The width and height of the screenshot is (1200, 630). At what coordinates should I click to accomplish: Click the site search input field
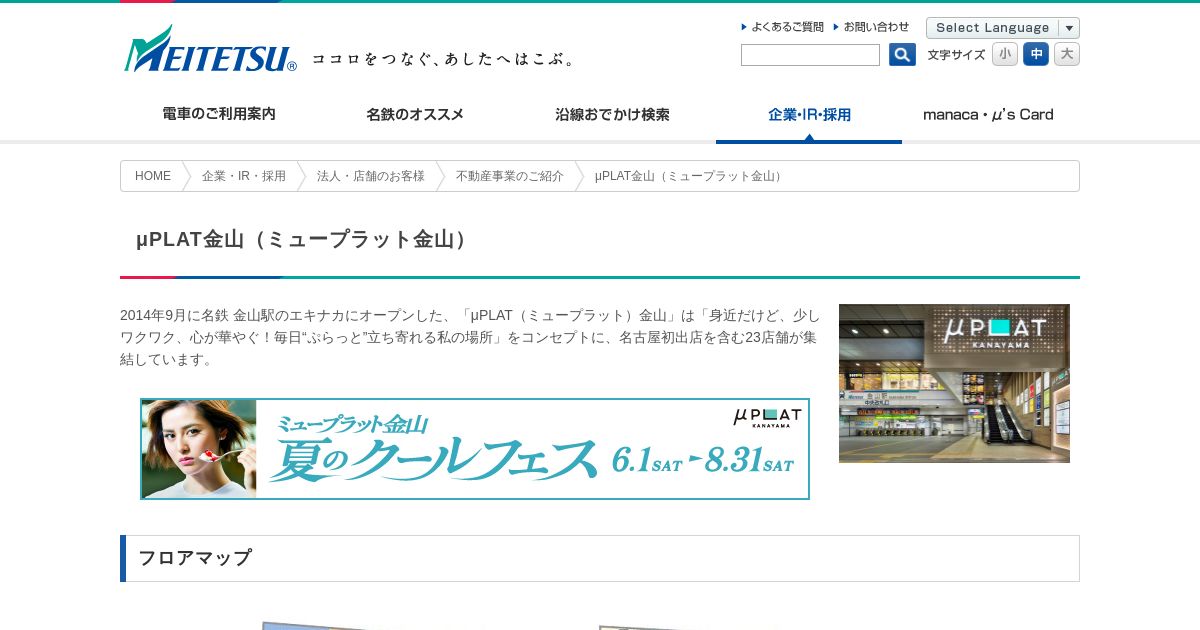[810, 55]
